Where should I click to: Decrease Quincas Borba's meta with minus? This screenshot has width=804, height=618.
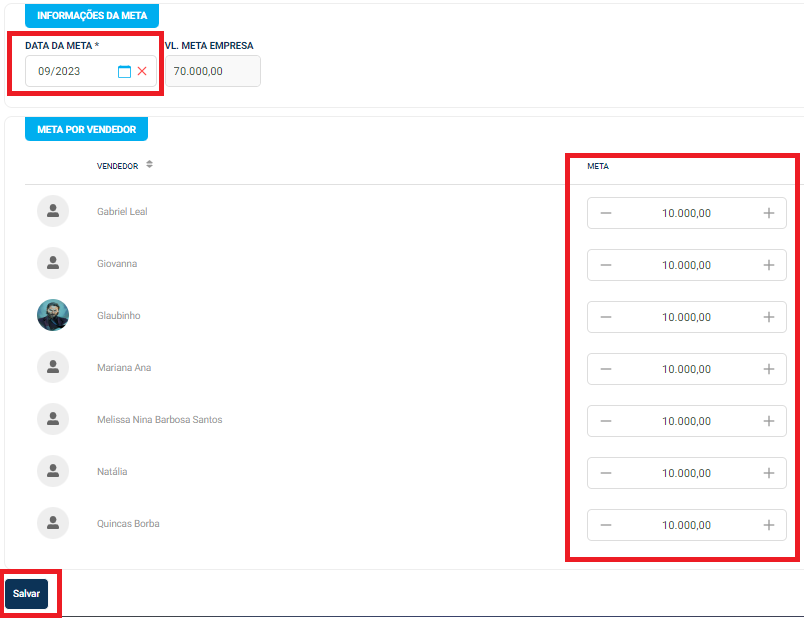pyautogui.click(x=606, y=525)
